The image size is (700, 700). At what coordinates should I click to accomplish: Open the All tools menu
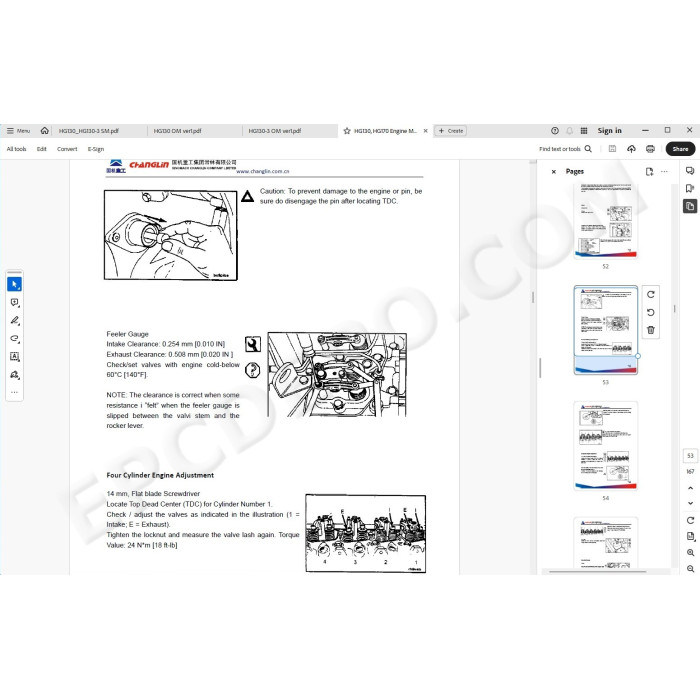[x=17, y=149]
